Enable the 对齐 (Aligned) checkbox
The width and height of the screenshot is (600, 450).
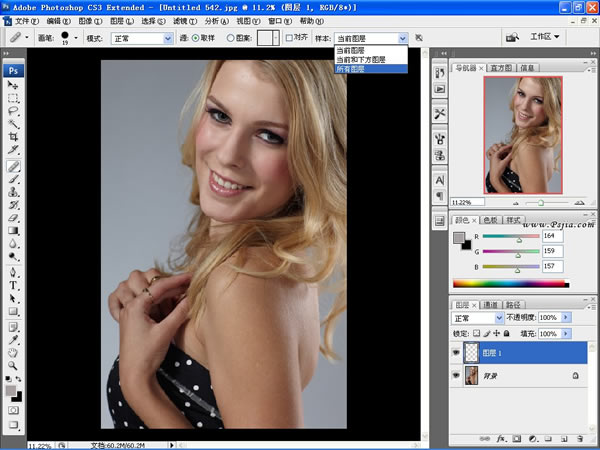[x=290, y=38]
